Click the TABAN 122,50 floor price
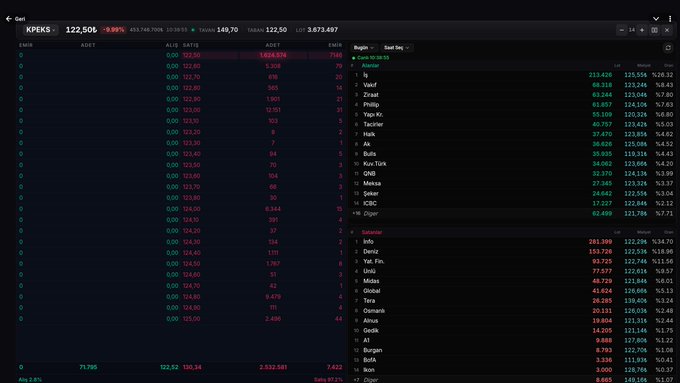This screenshot has height=383, width=680. (x=267, y=30)
